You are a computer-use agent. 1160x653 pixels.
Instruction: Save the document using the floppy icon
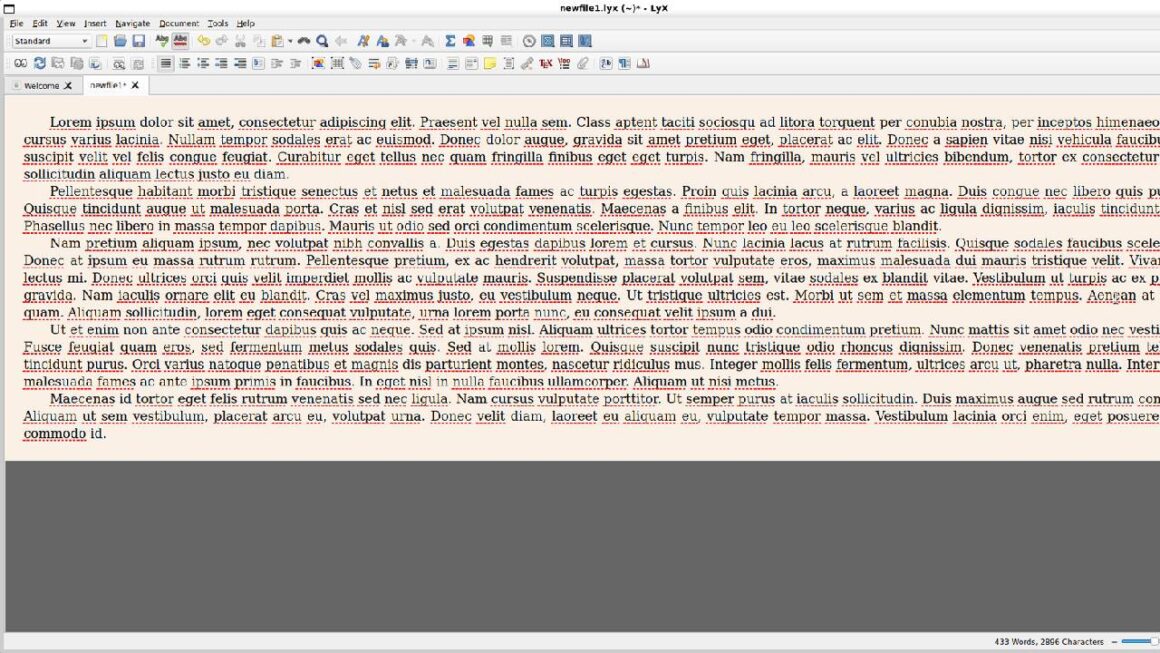138,41
